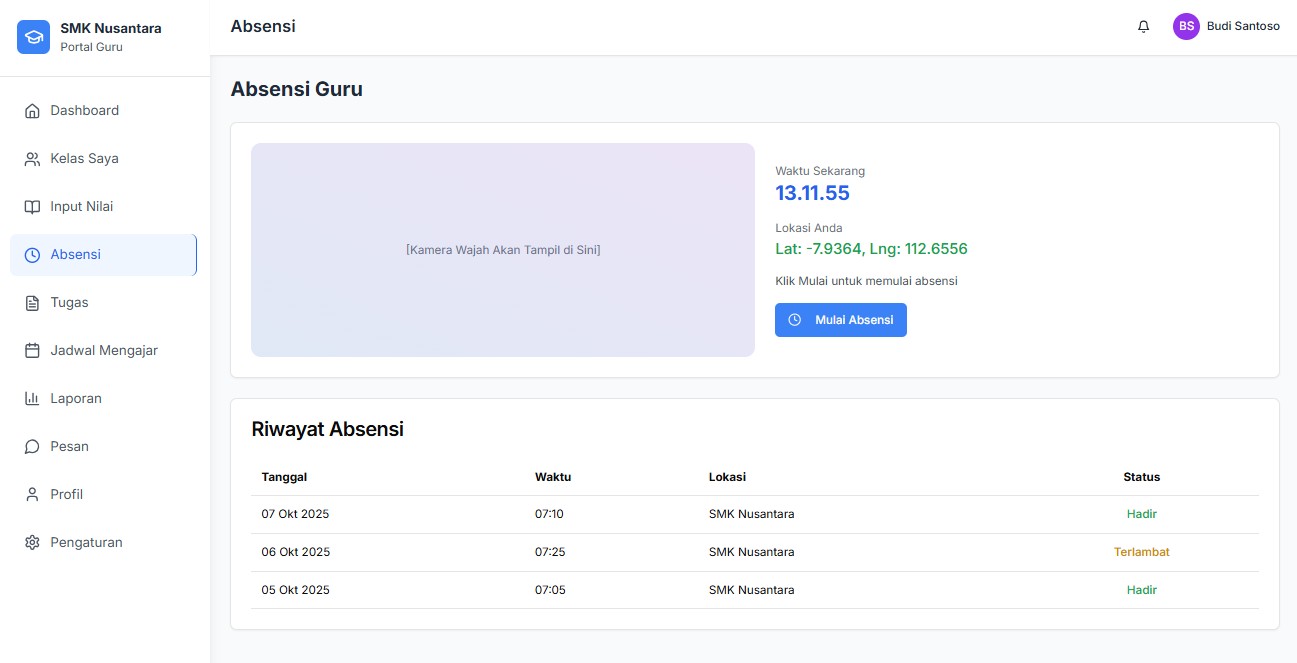This screenshot has height=663, width=1297.
Task: Click the Laporan bar chart icon
Action: coord(32,399)
